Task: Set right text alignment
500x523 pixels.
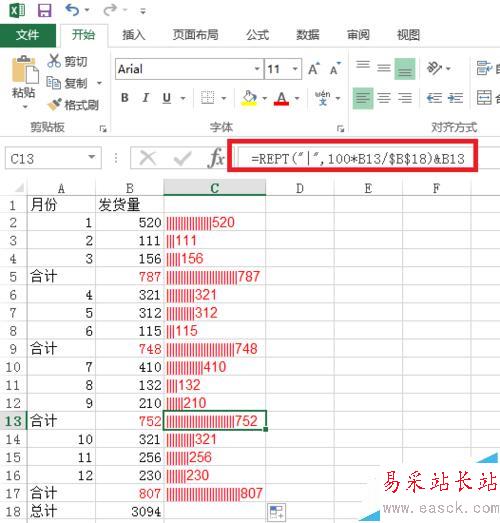Action: (x=405, y=98)
